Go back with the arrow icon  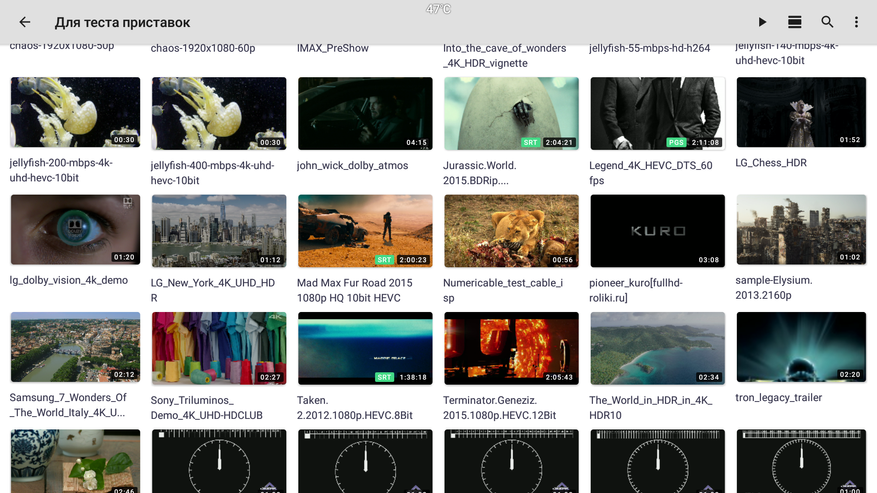coord(25,22)
